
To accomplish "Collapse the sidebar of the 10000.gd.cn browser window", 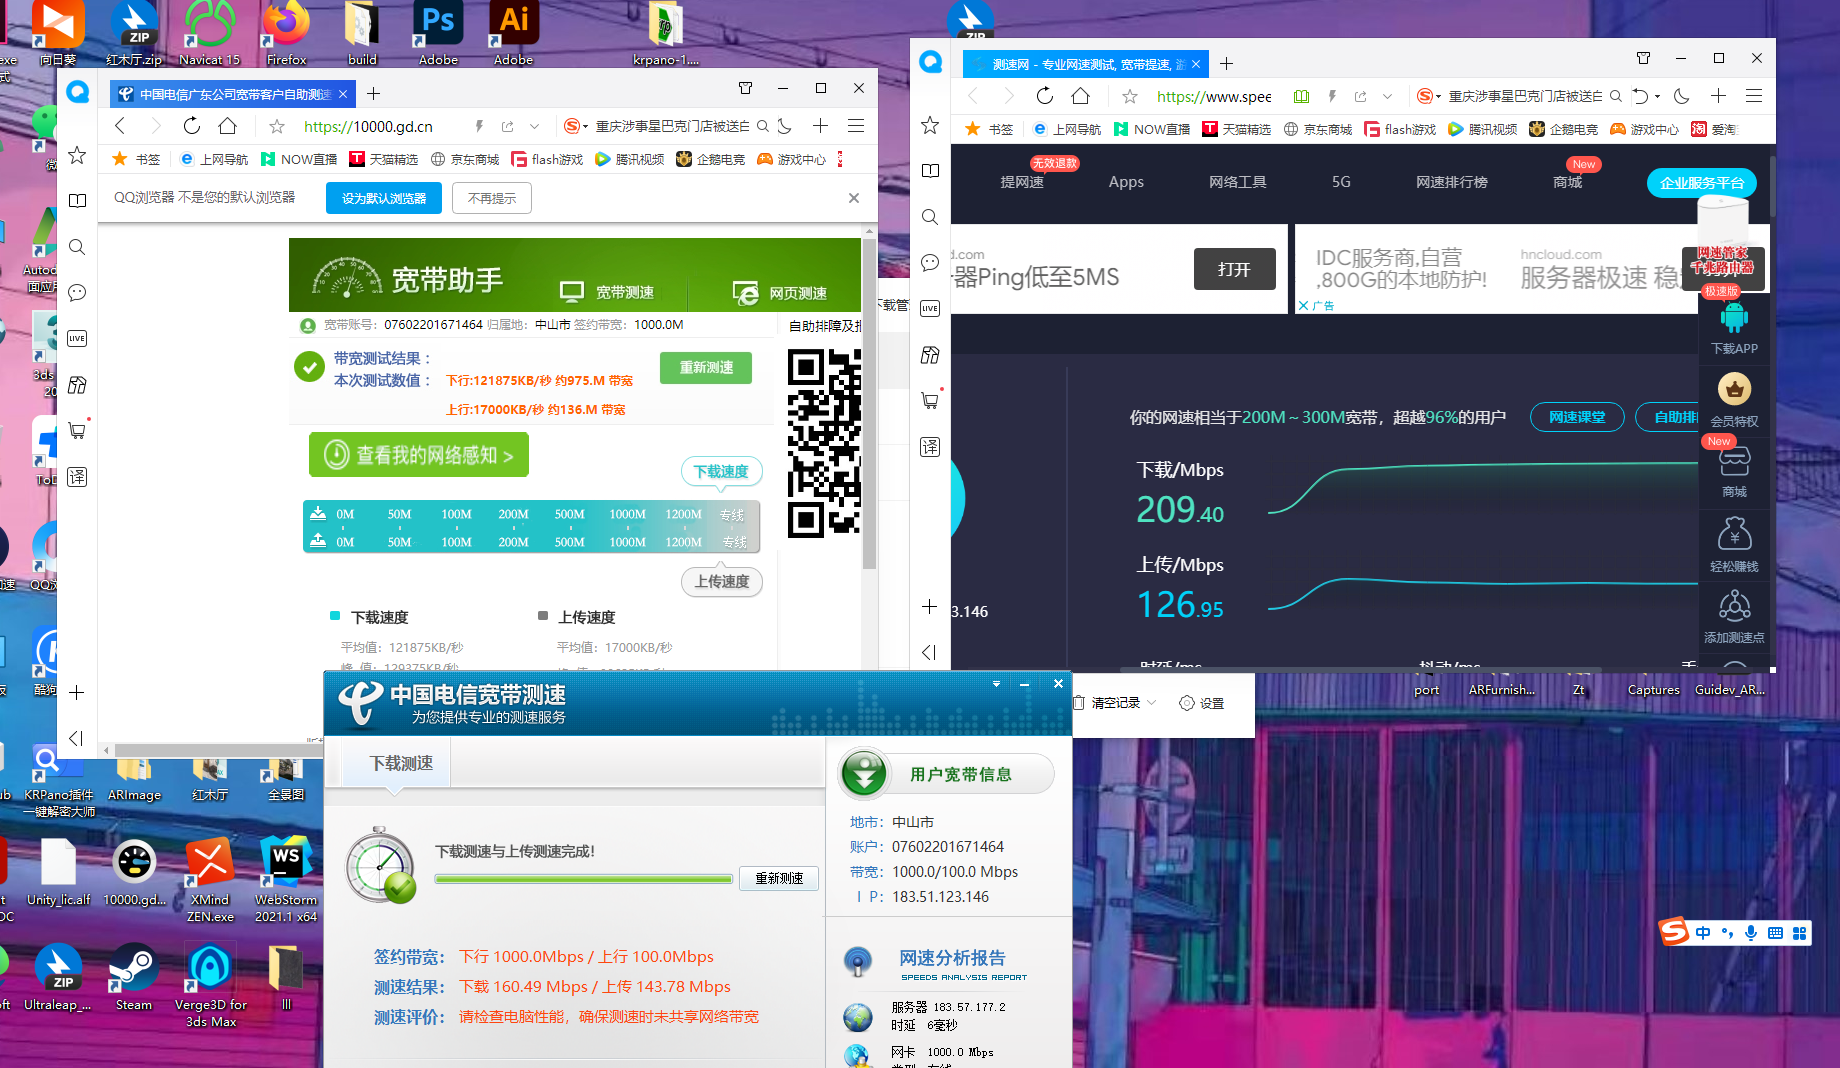I will click(76, 738).
